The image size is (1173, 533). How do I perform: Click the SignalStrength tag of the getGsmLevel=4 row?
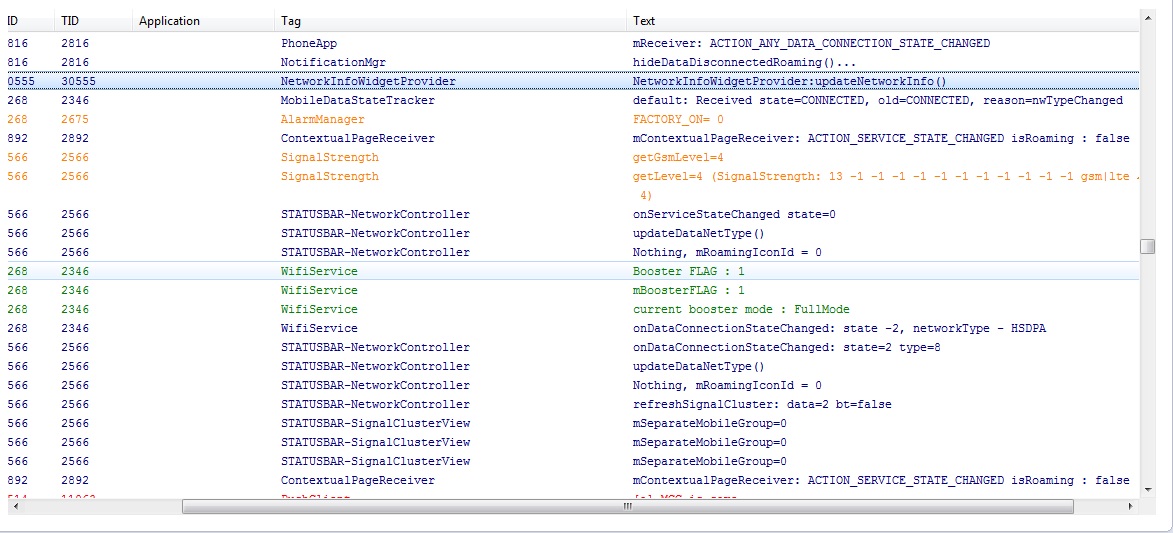329,157
